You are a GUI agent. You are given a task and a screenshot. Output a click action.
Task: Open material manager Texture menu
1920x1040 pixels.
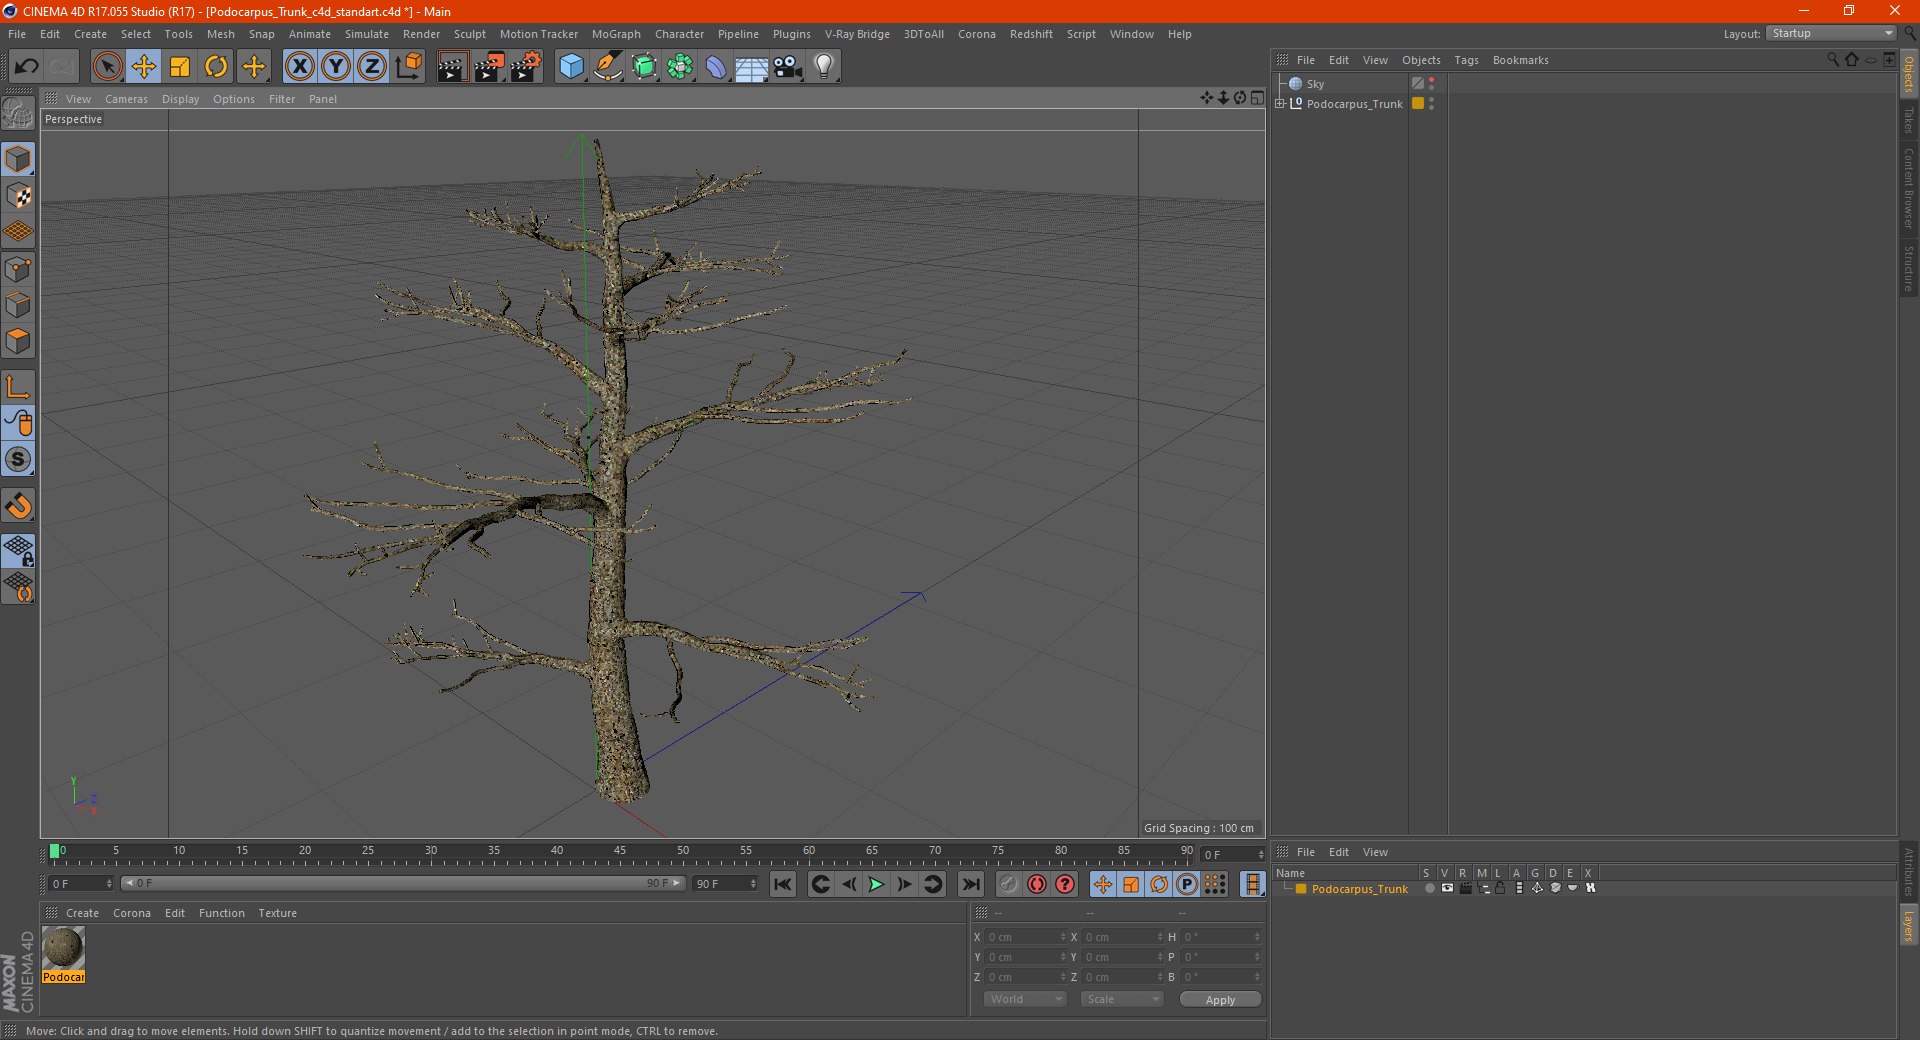coord(277,913)
